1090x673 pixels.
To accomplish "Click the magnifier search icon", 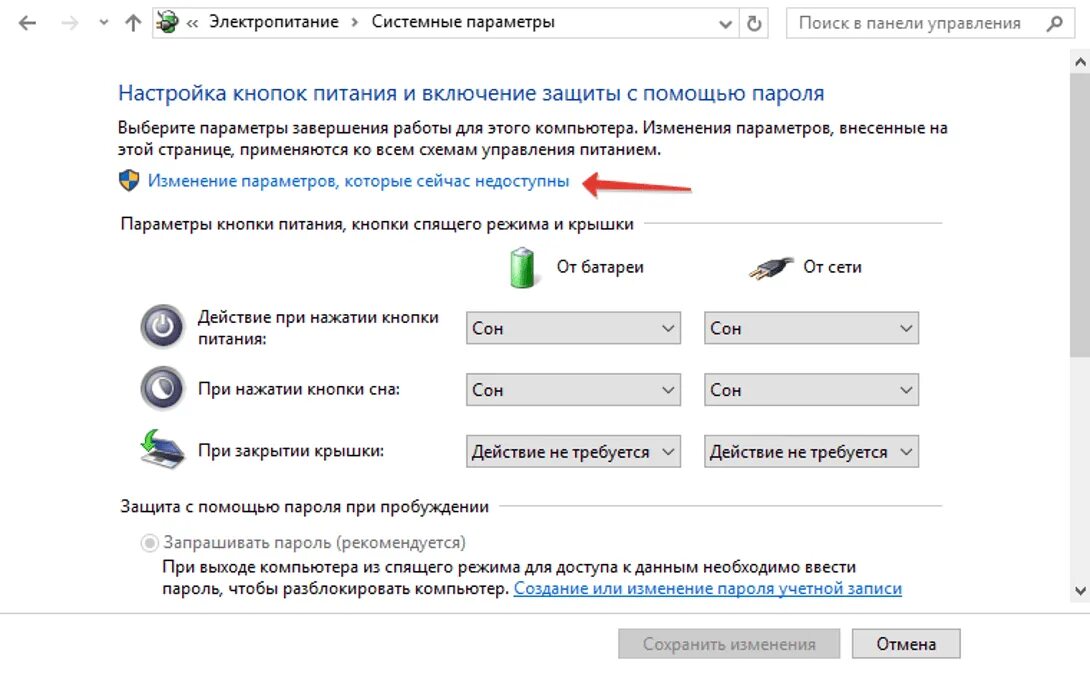I will point(1055,24).
